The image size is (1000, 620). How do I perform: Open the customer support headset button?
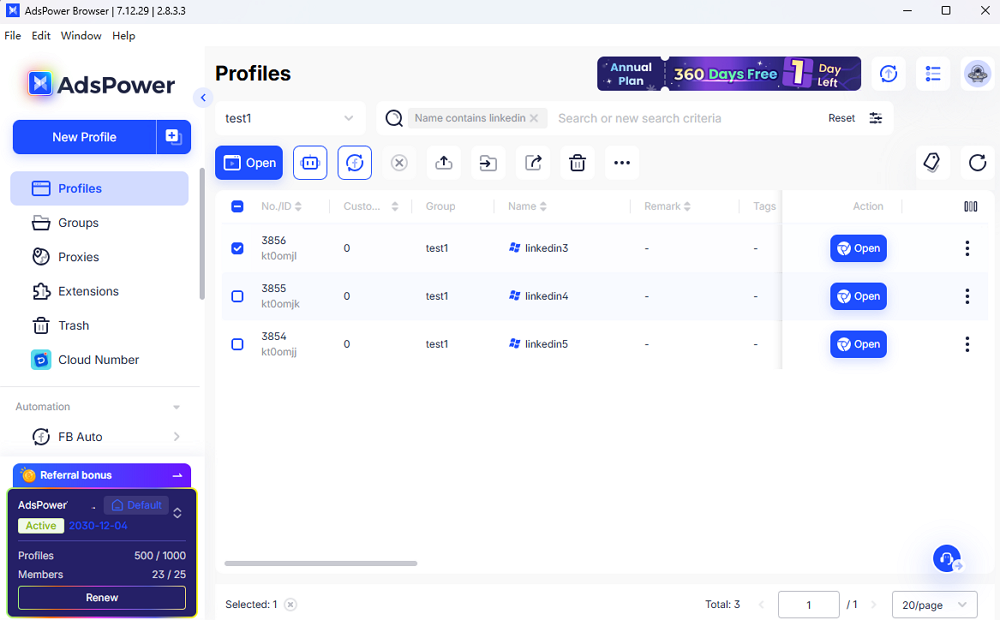point(948,559)
